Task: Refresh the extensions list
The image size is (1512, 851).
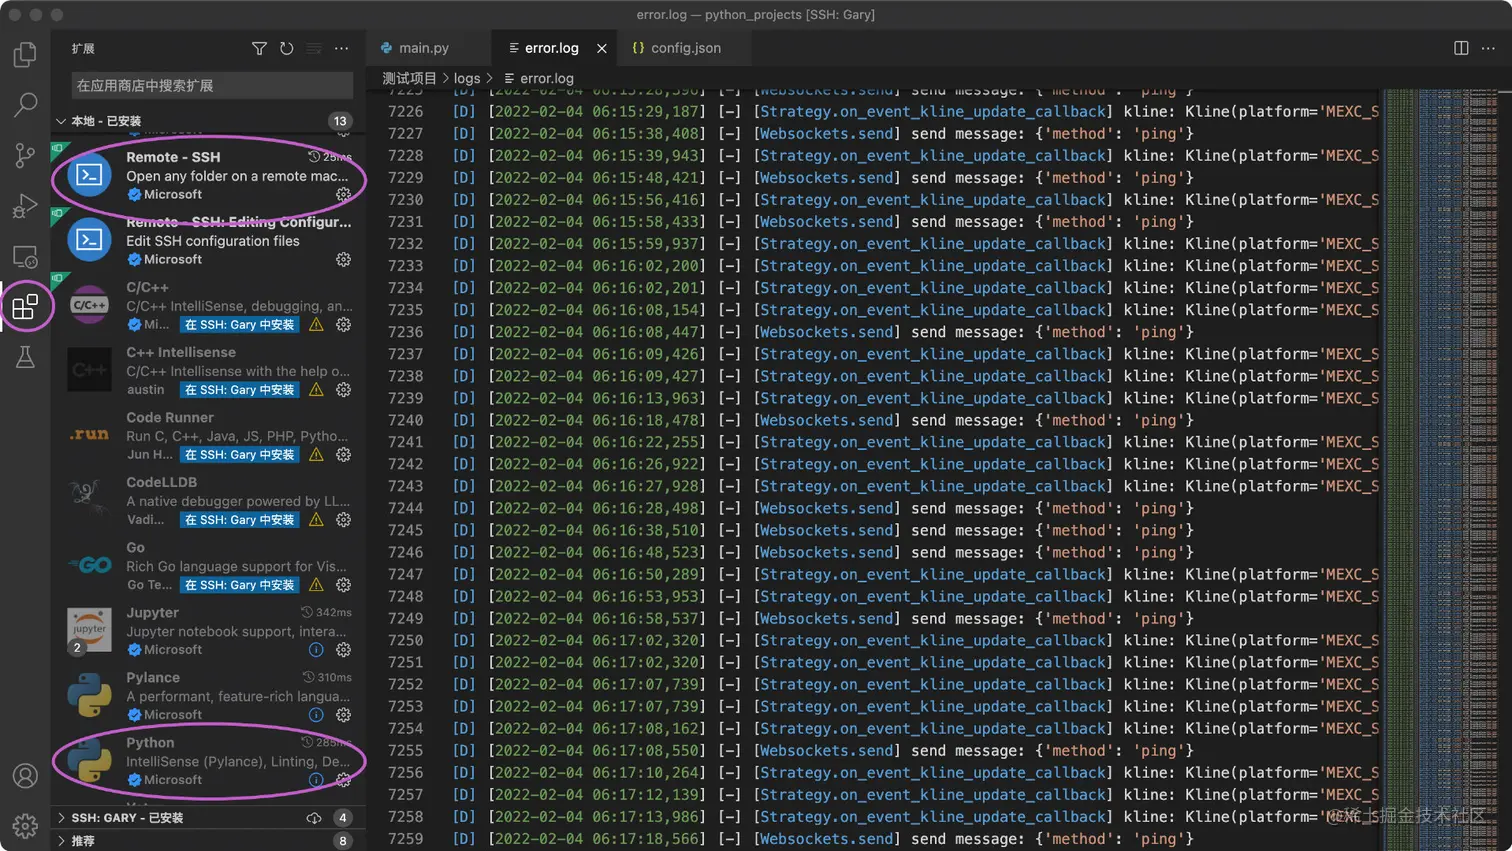Action: coord(287,48)
